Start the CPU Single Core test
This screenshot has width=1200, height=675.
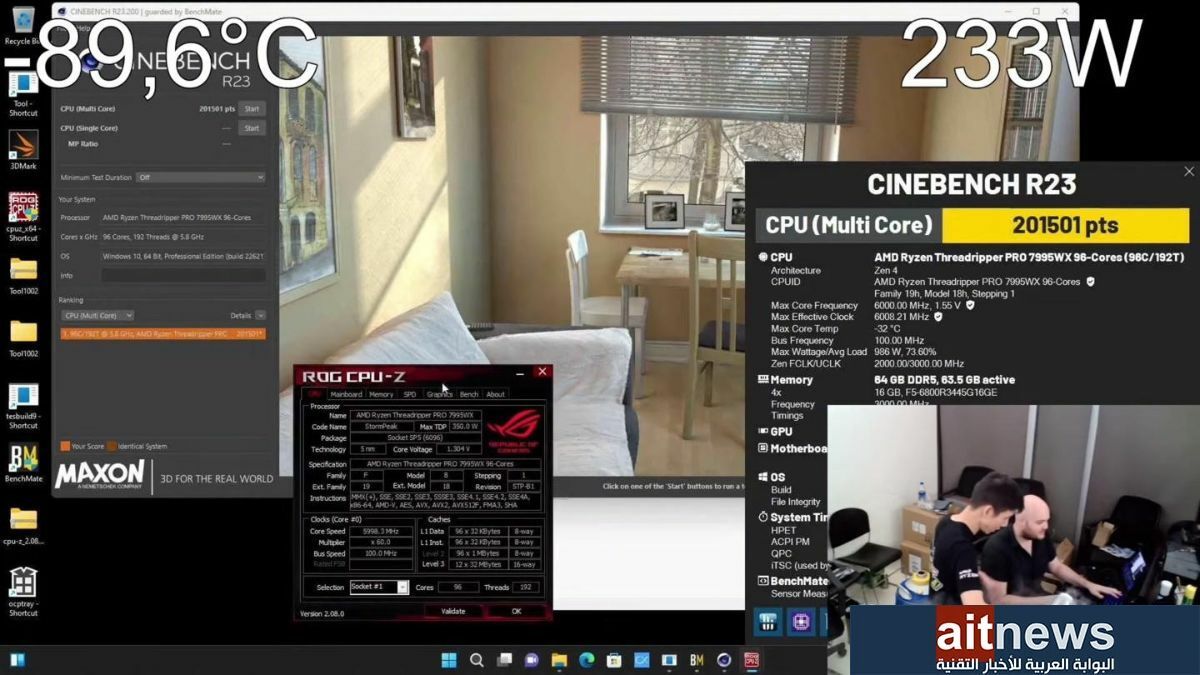point(252,128)
